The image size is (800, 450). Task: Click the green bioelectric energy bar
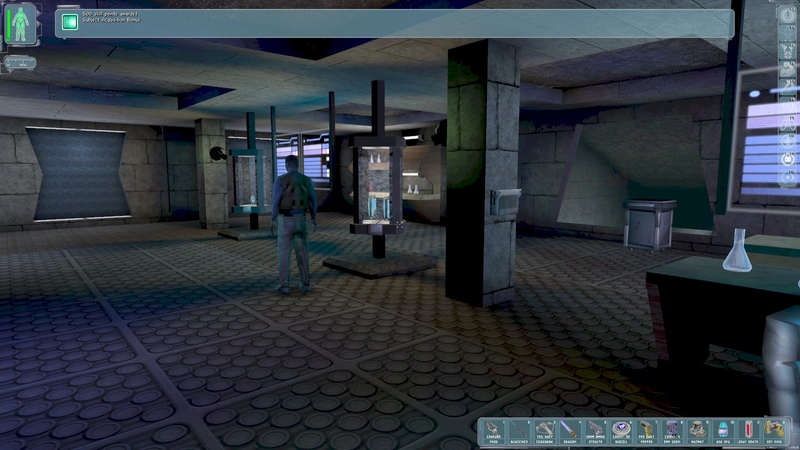click(8, 24)
